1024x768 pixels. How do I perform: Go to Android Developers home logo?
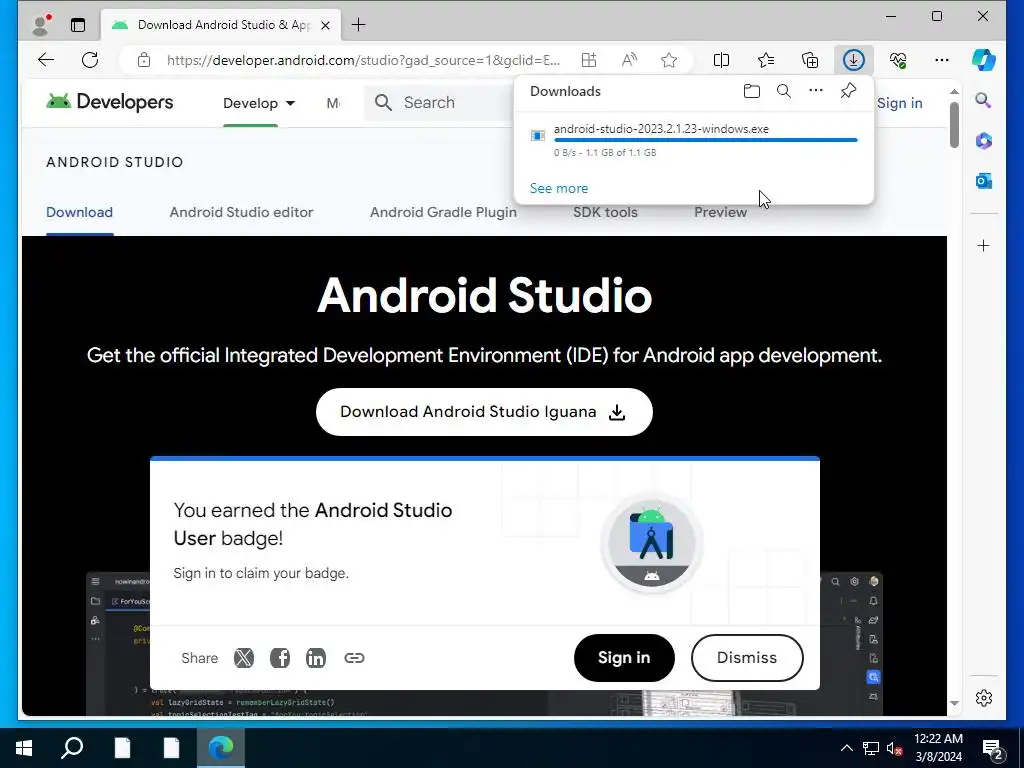110,102
